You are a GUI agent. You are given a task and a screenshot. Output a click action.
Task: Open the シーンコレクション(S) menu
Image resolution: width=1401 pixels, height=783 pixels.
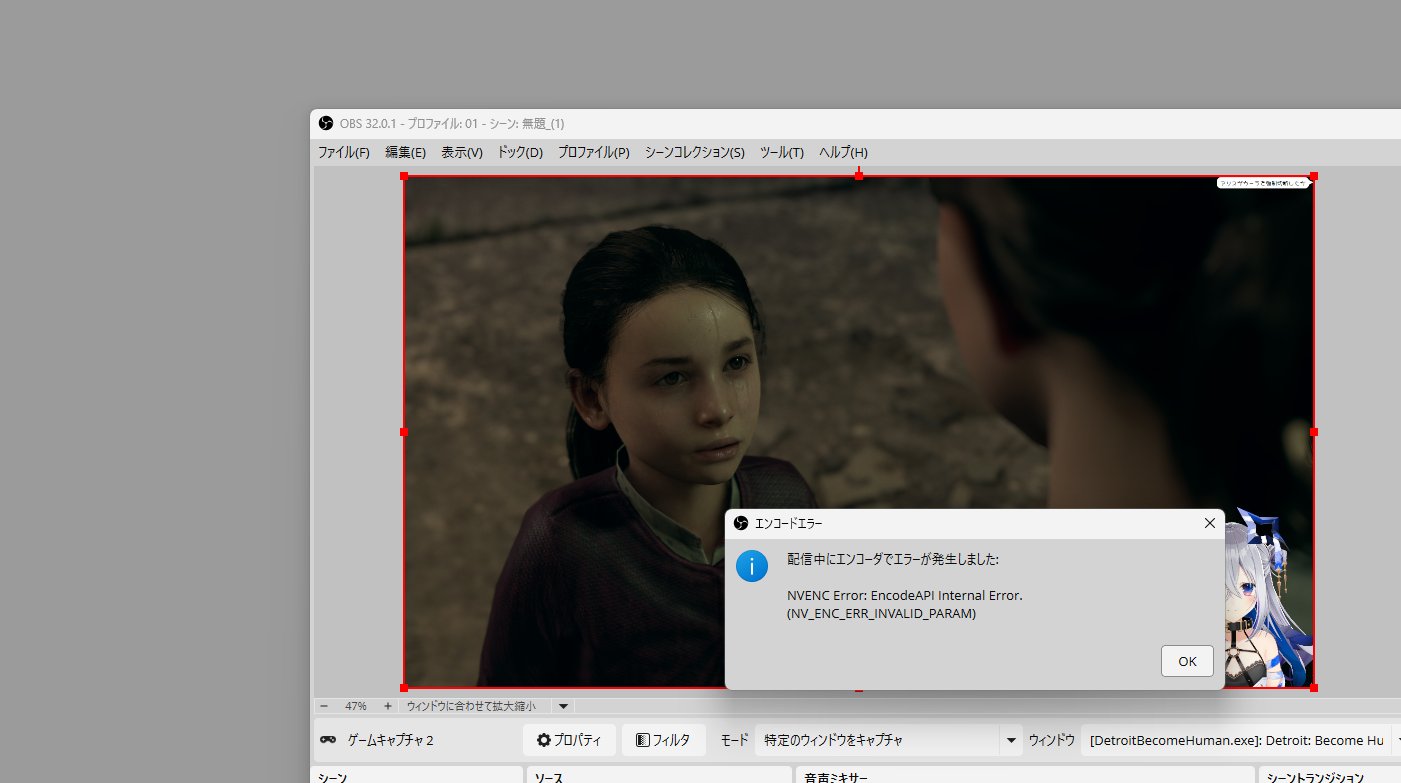(694, 152)
